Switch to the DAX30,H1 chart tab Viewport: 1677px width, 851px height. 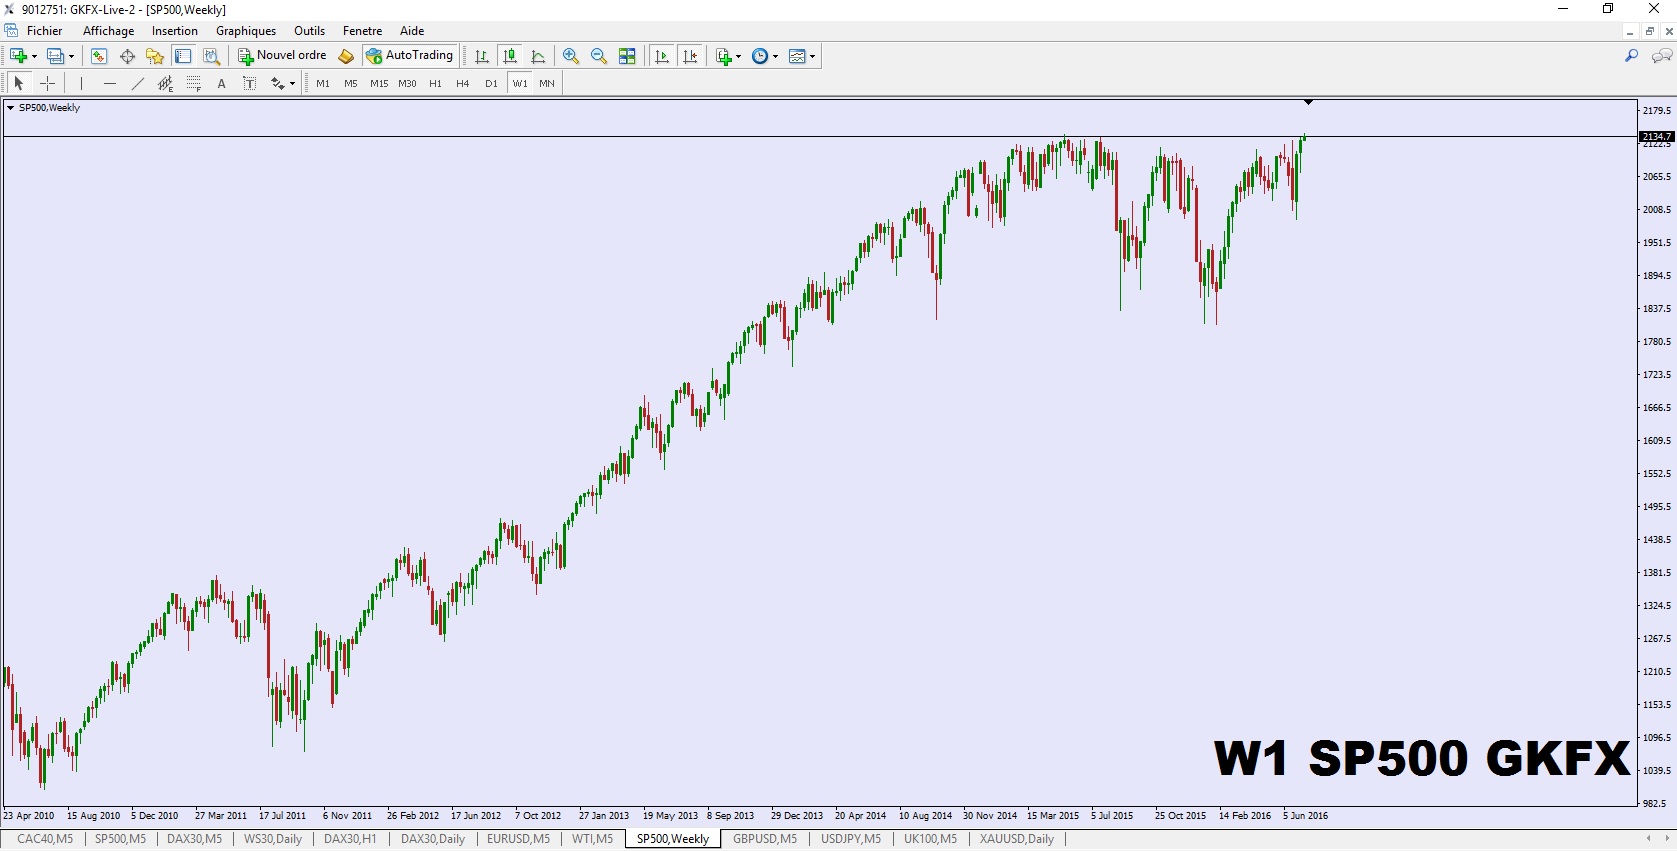[x=350, y=839]
